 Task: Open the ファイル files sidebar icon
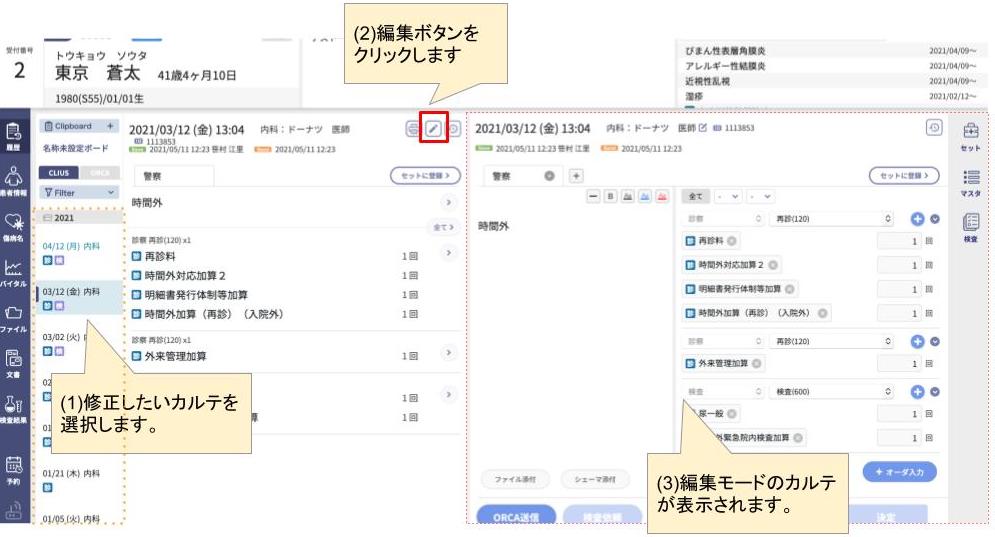(13, 319)
